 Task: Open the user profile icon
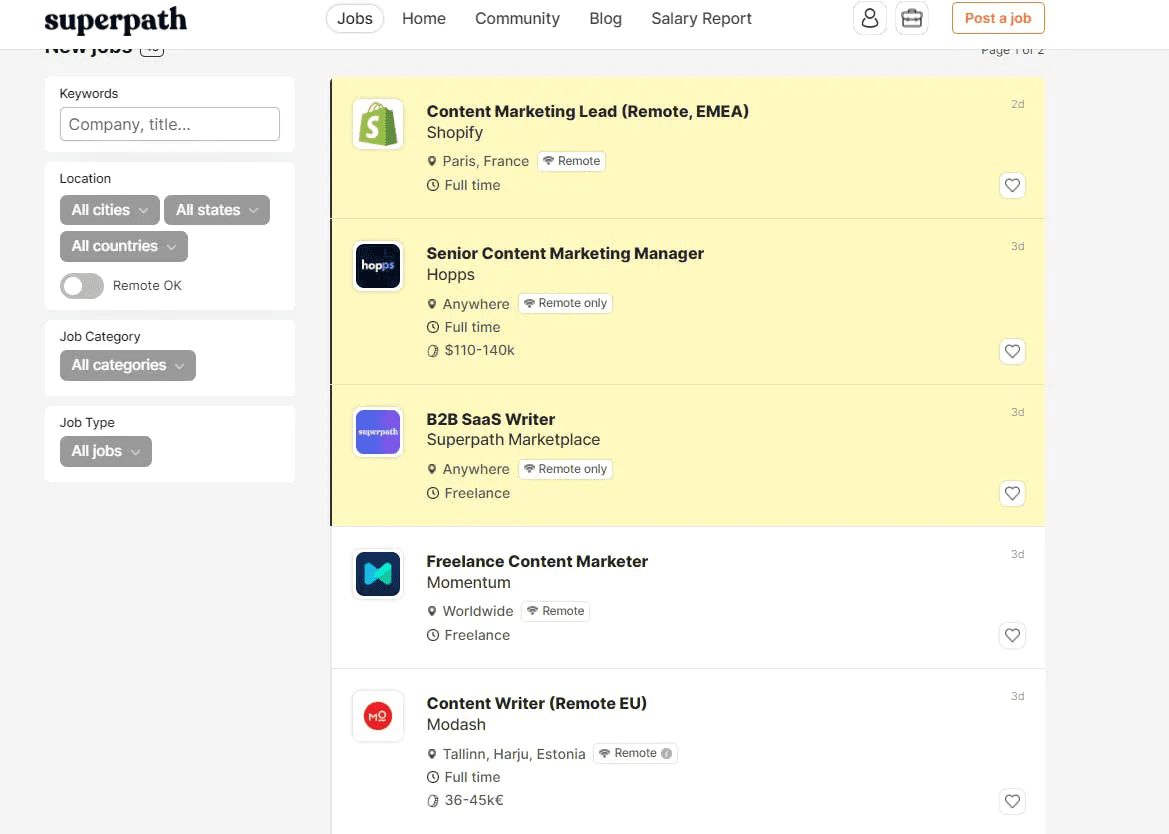tap(869, 18)
